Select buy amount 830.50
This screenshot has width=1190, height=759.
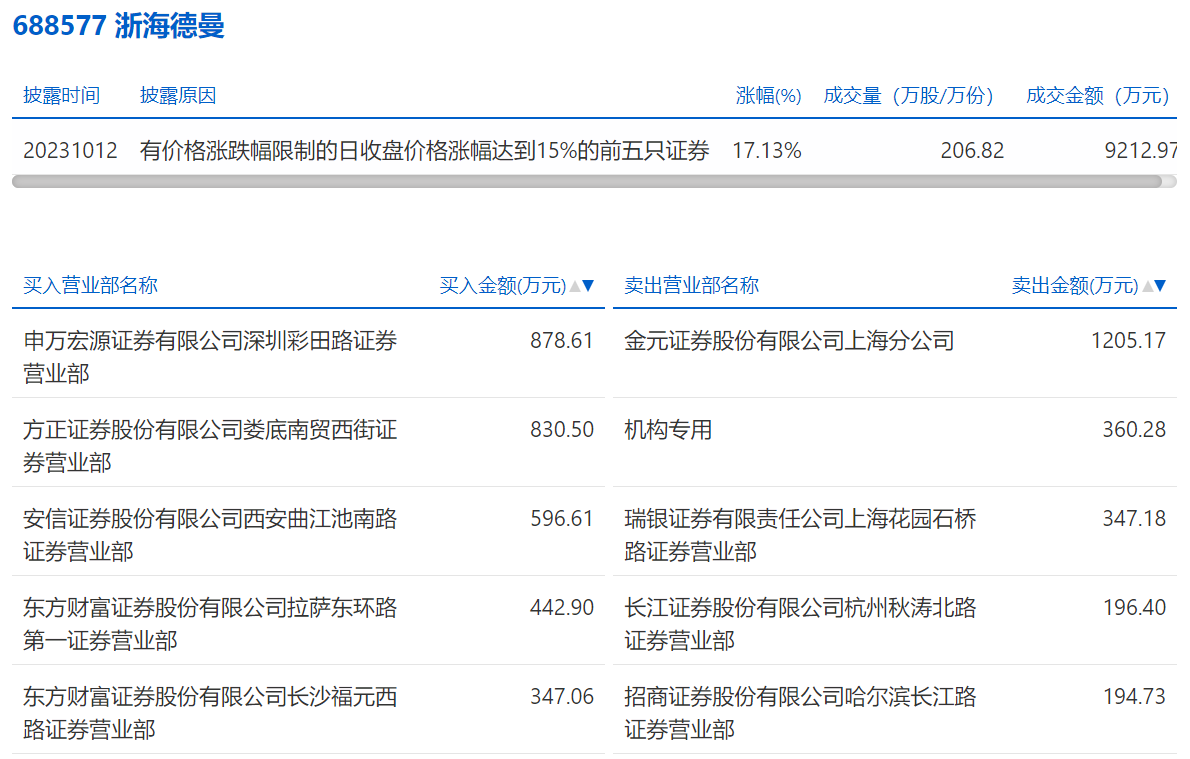(x=562, y=430)
